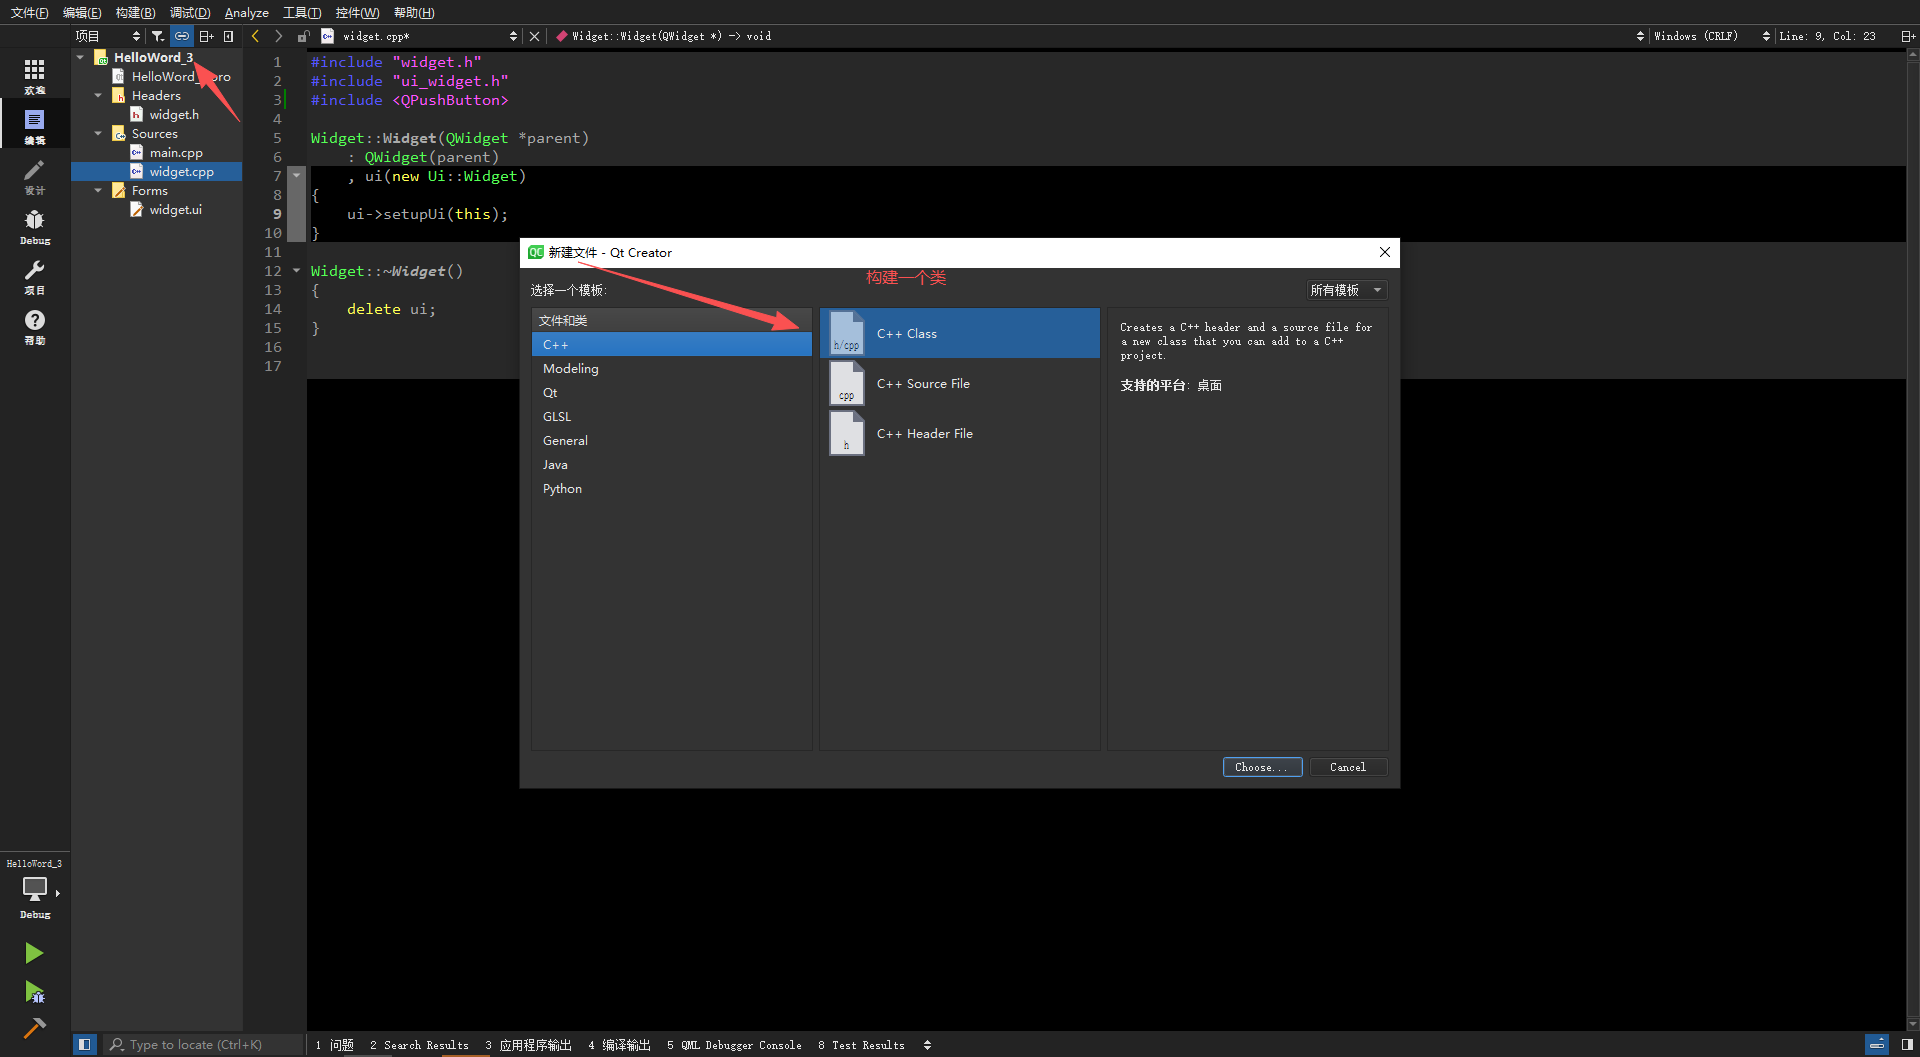The height and width of the screenshot is (1057, 1920).
Task: Open the 文件(F) menu
Action: coord(29,12)
